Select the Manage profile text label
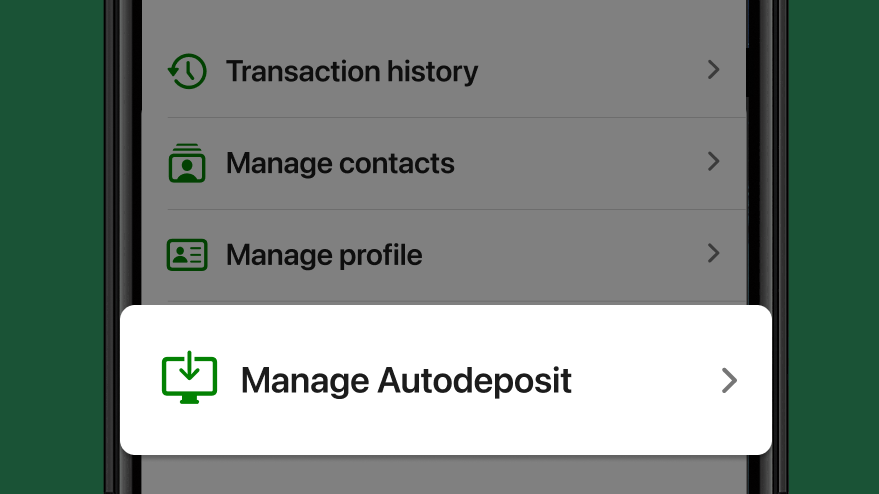The image size is (879, 494). coord(324,255)
